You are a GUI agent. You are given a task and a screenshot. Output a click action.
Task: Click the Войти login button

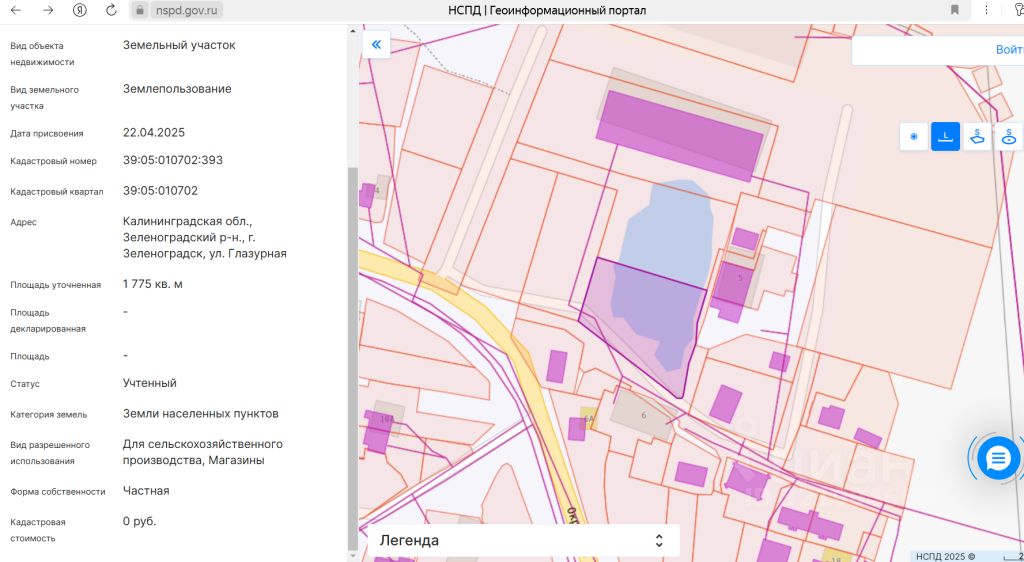tap(1008, 50)
